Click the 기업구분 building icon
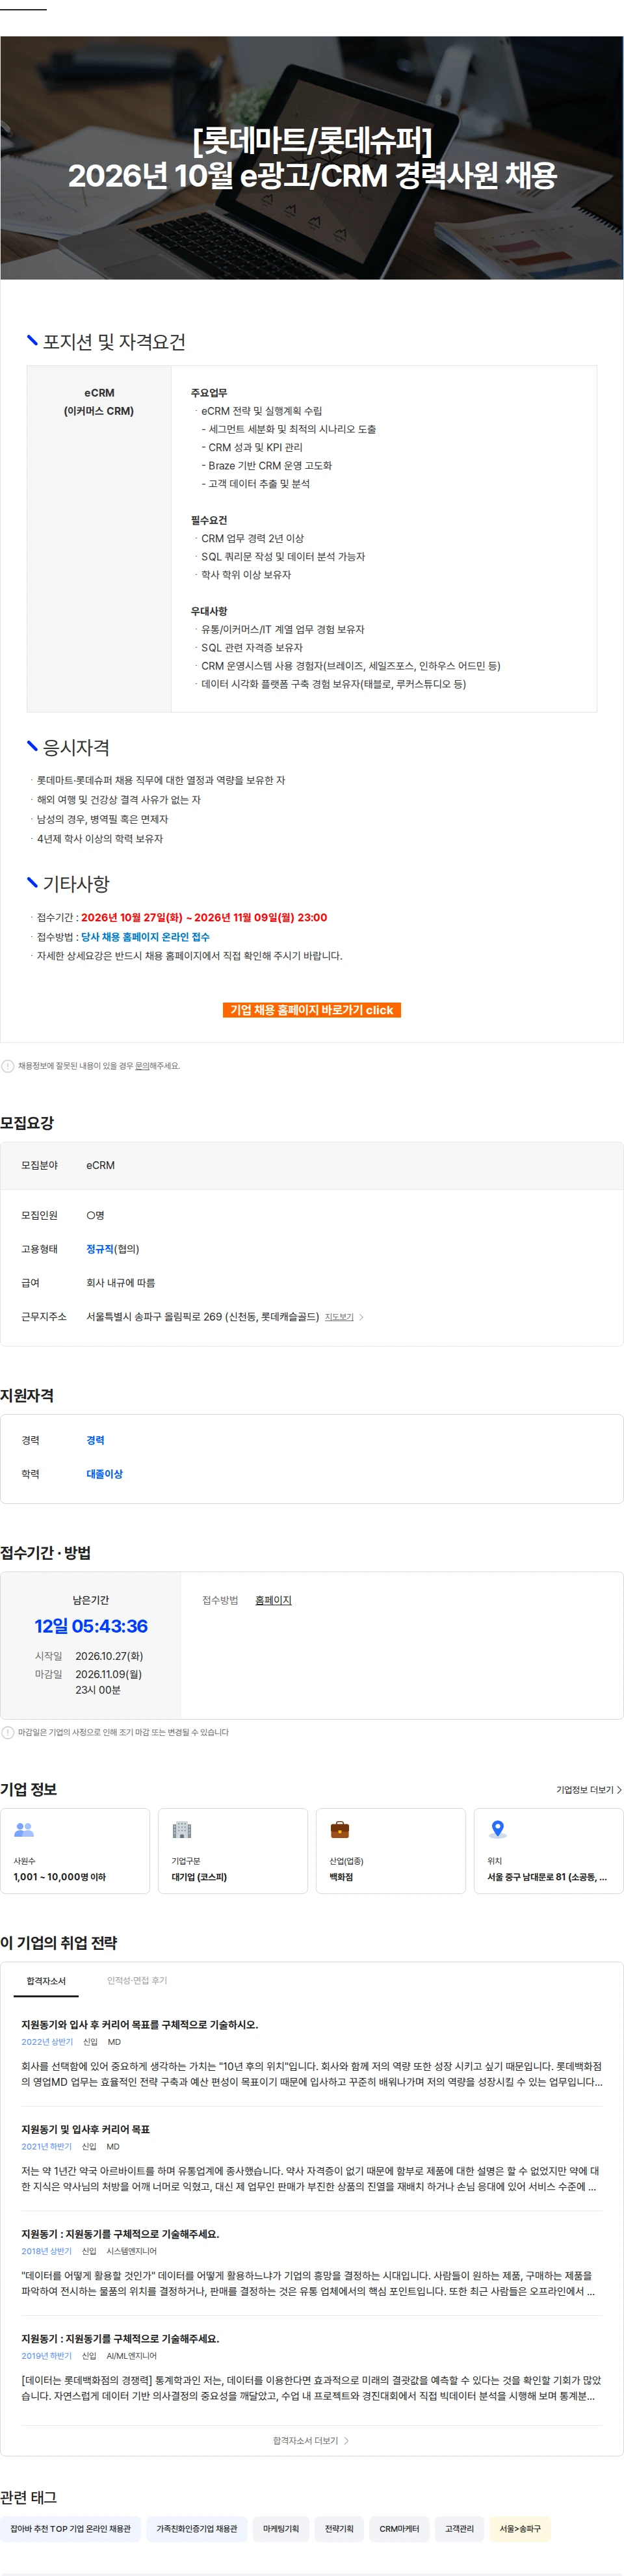The image size is (624, 2576). pyautogui.click(x=181, y=1830)
